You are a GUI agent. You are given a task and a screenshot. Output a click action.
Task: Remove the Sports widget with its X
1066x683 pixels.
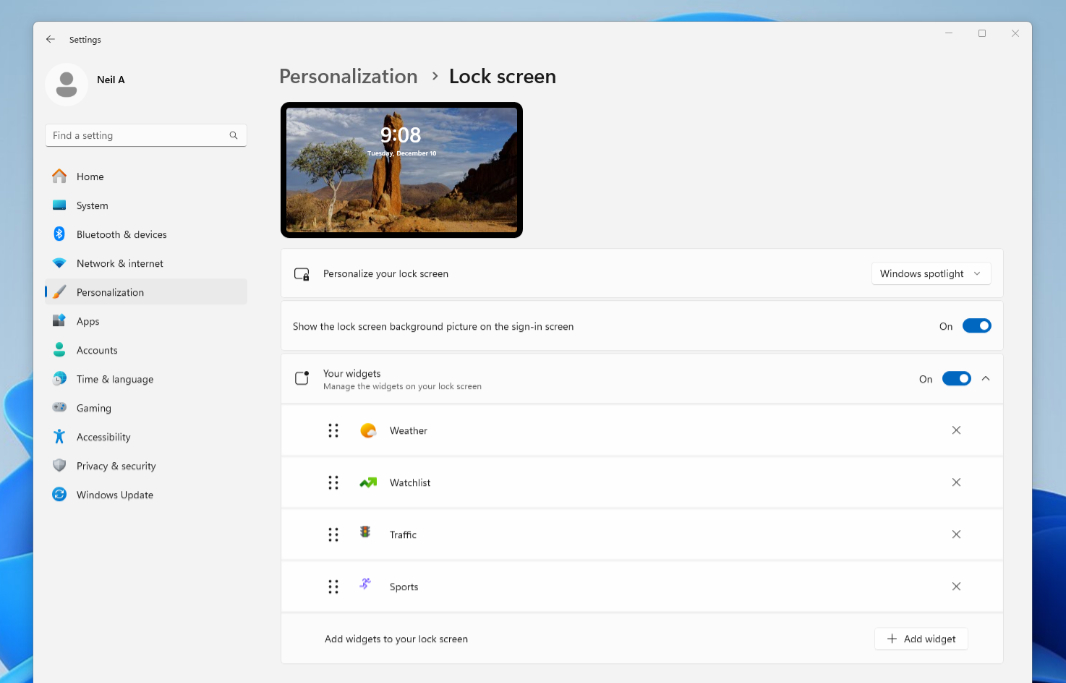[x=956, y=586]
